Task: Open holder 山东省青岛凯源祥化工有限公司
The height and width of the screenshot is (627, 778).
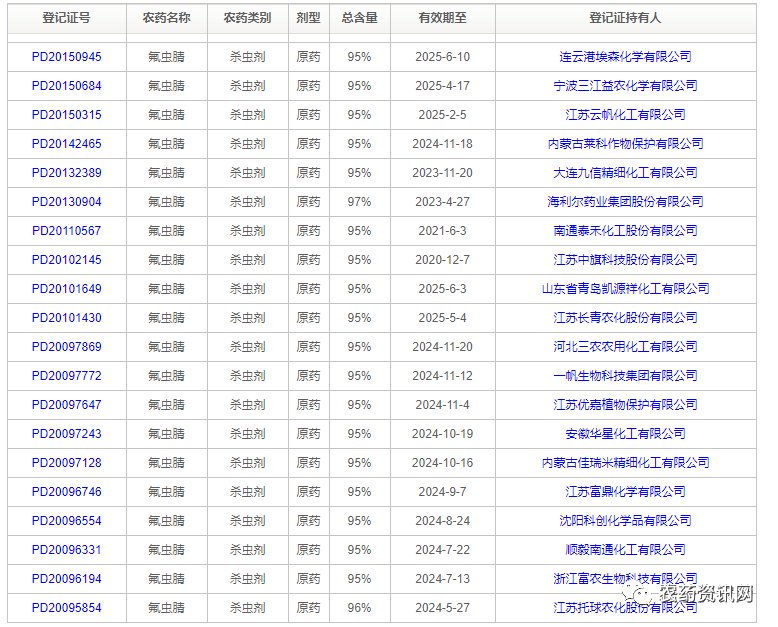Action: 625,289
